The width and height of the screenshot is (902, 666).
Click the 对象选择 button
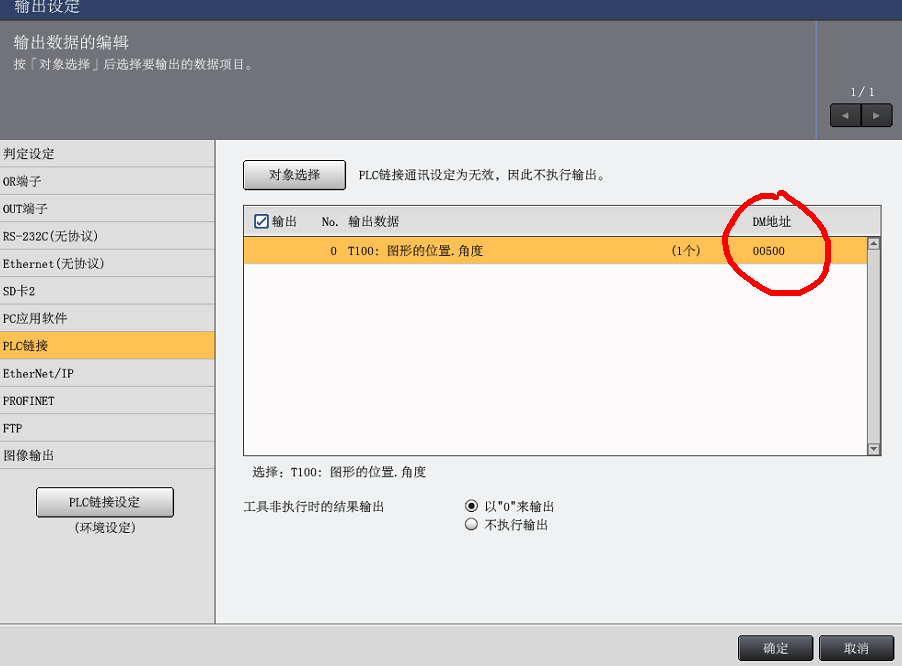[294, 175]
